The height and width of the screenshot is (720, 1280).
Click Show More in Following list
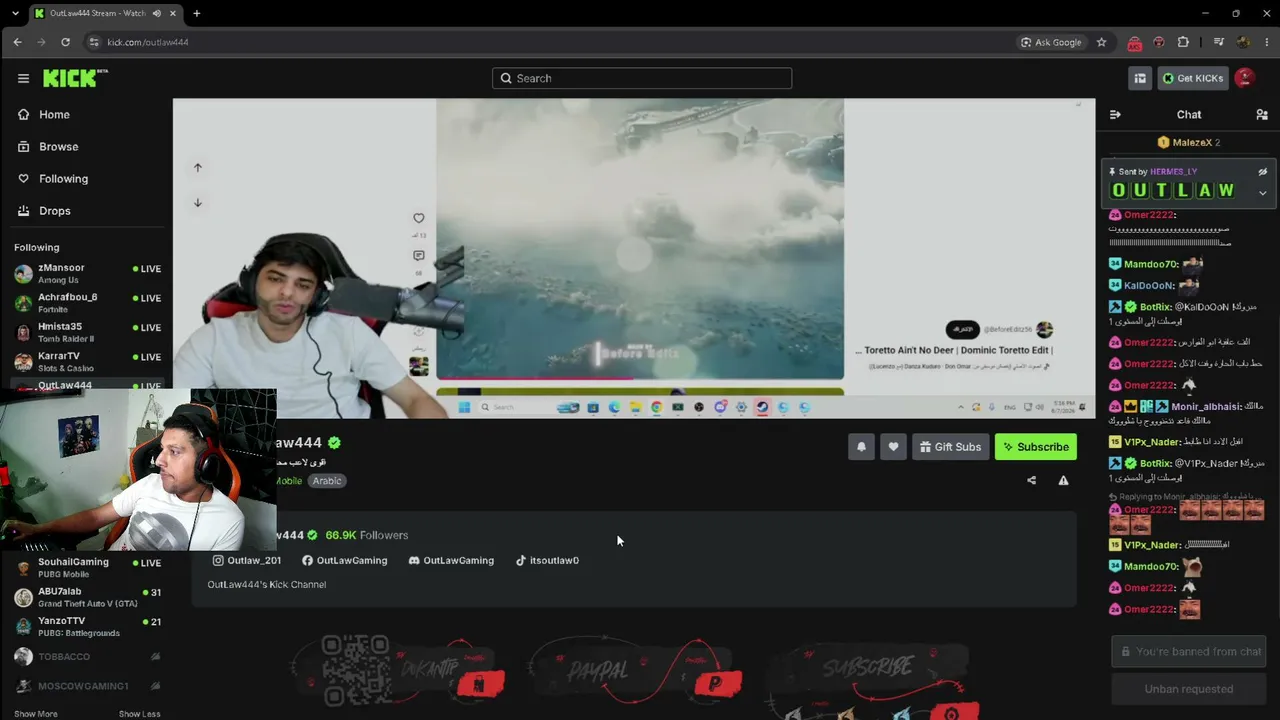[35, 714]
